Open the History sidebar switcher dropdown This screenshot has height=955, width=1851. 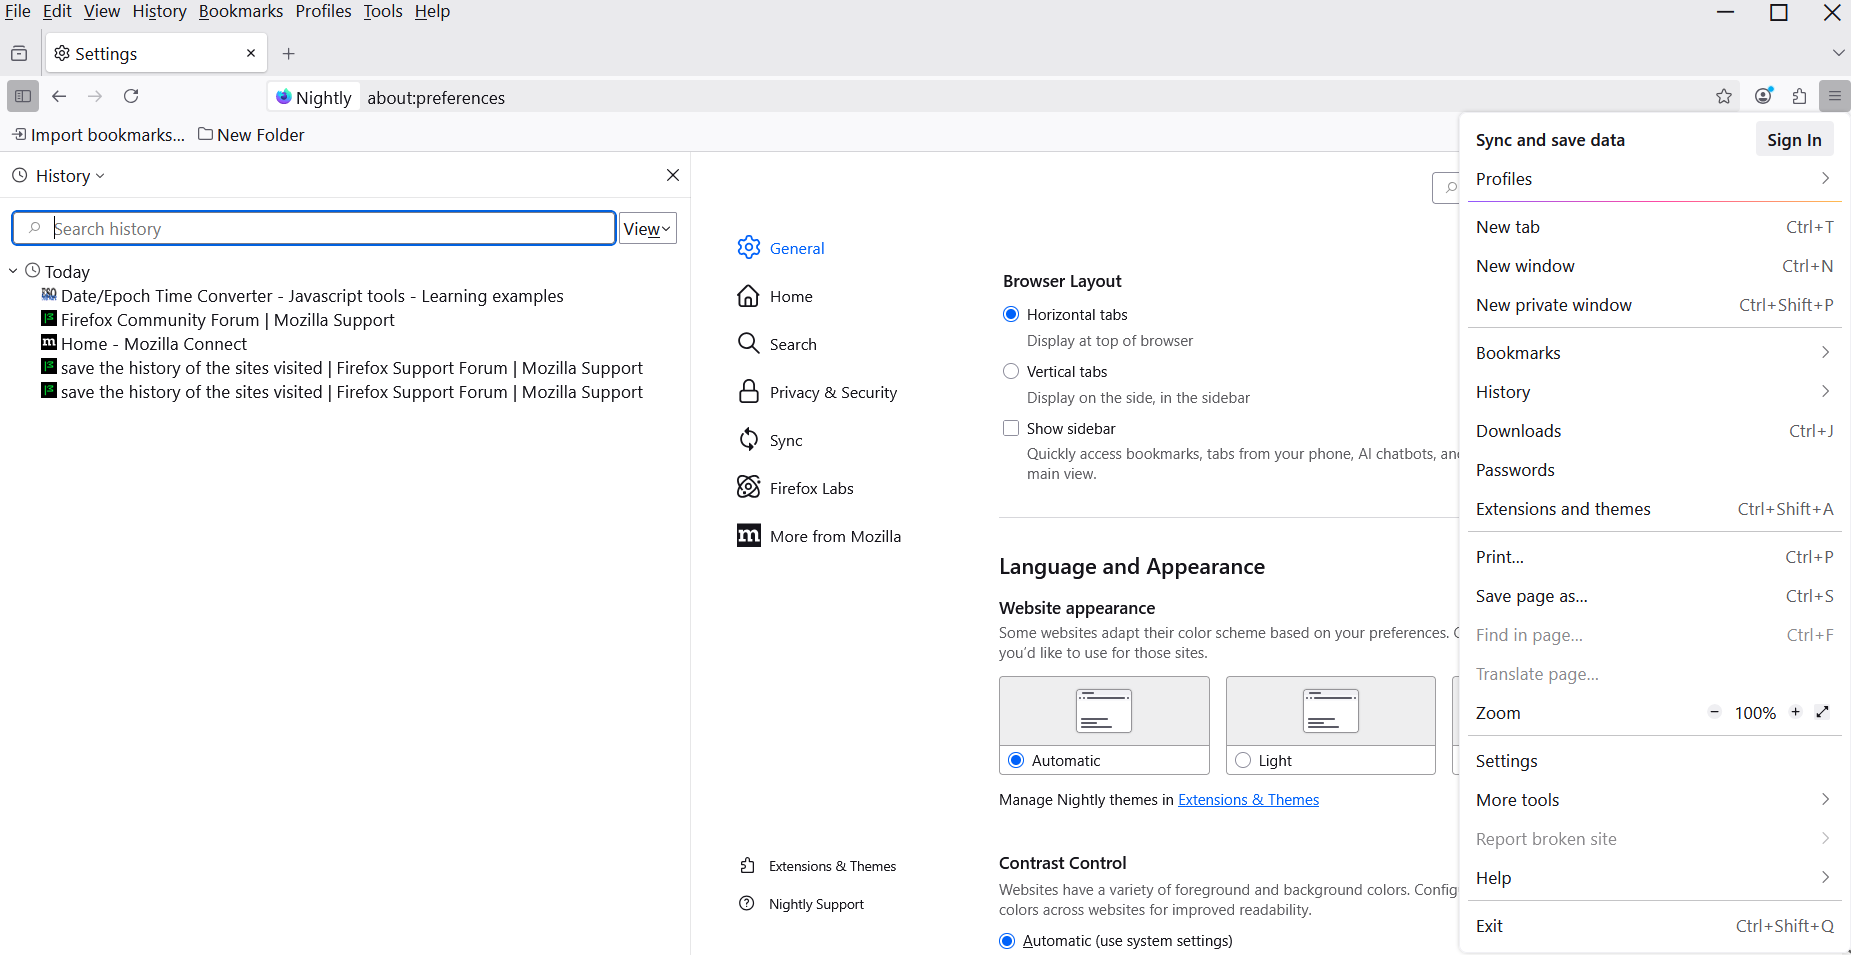click(x=58, y=176)
